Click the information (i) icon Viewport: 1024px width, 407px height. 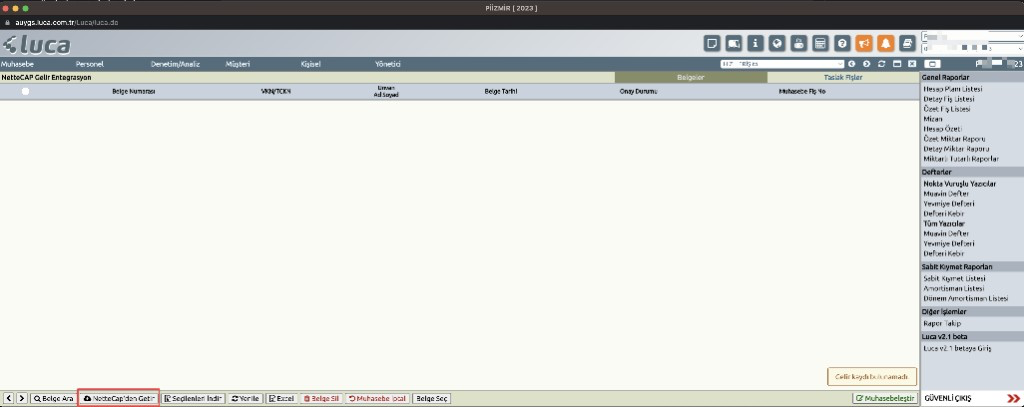[755, 43]
